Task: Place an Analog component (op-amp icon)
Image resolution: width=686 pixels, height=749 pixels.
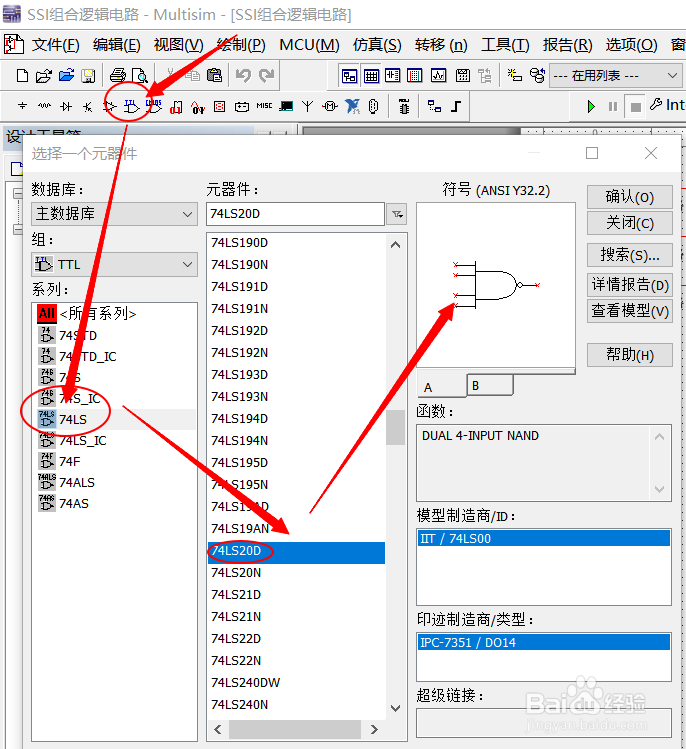Action: tap(109, 106)
